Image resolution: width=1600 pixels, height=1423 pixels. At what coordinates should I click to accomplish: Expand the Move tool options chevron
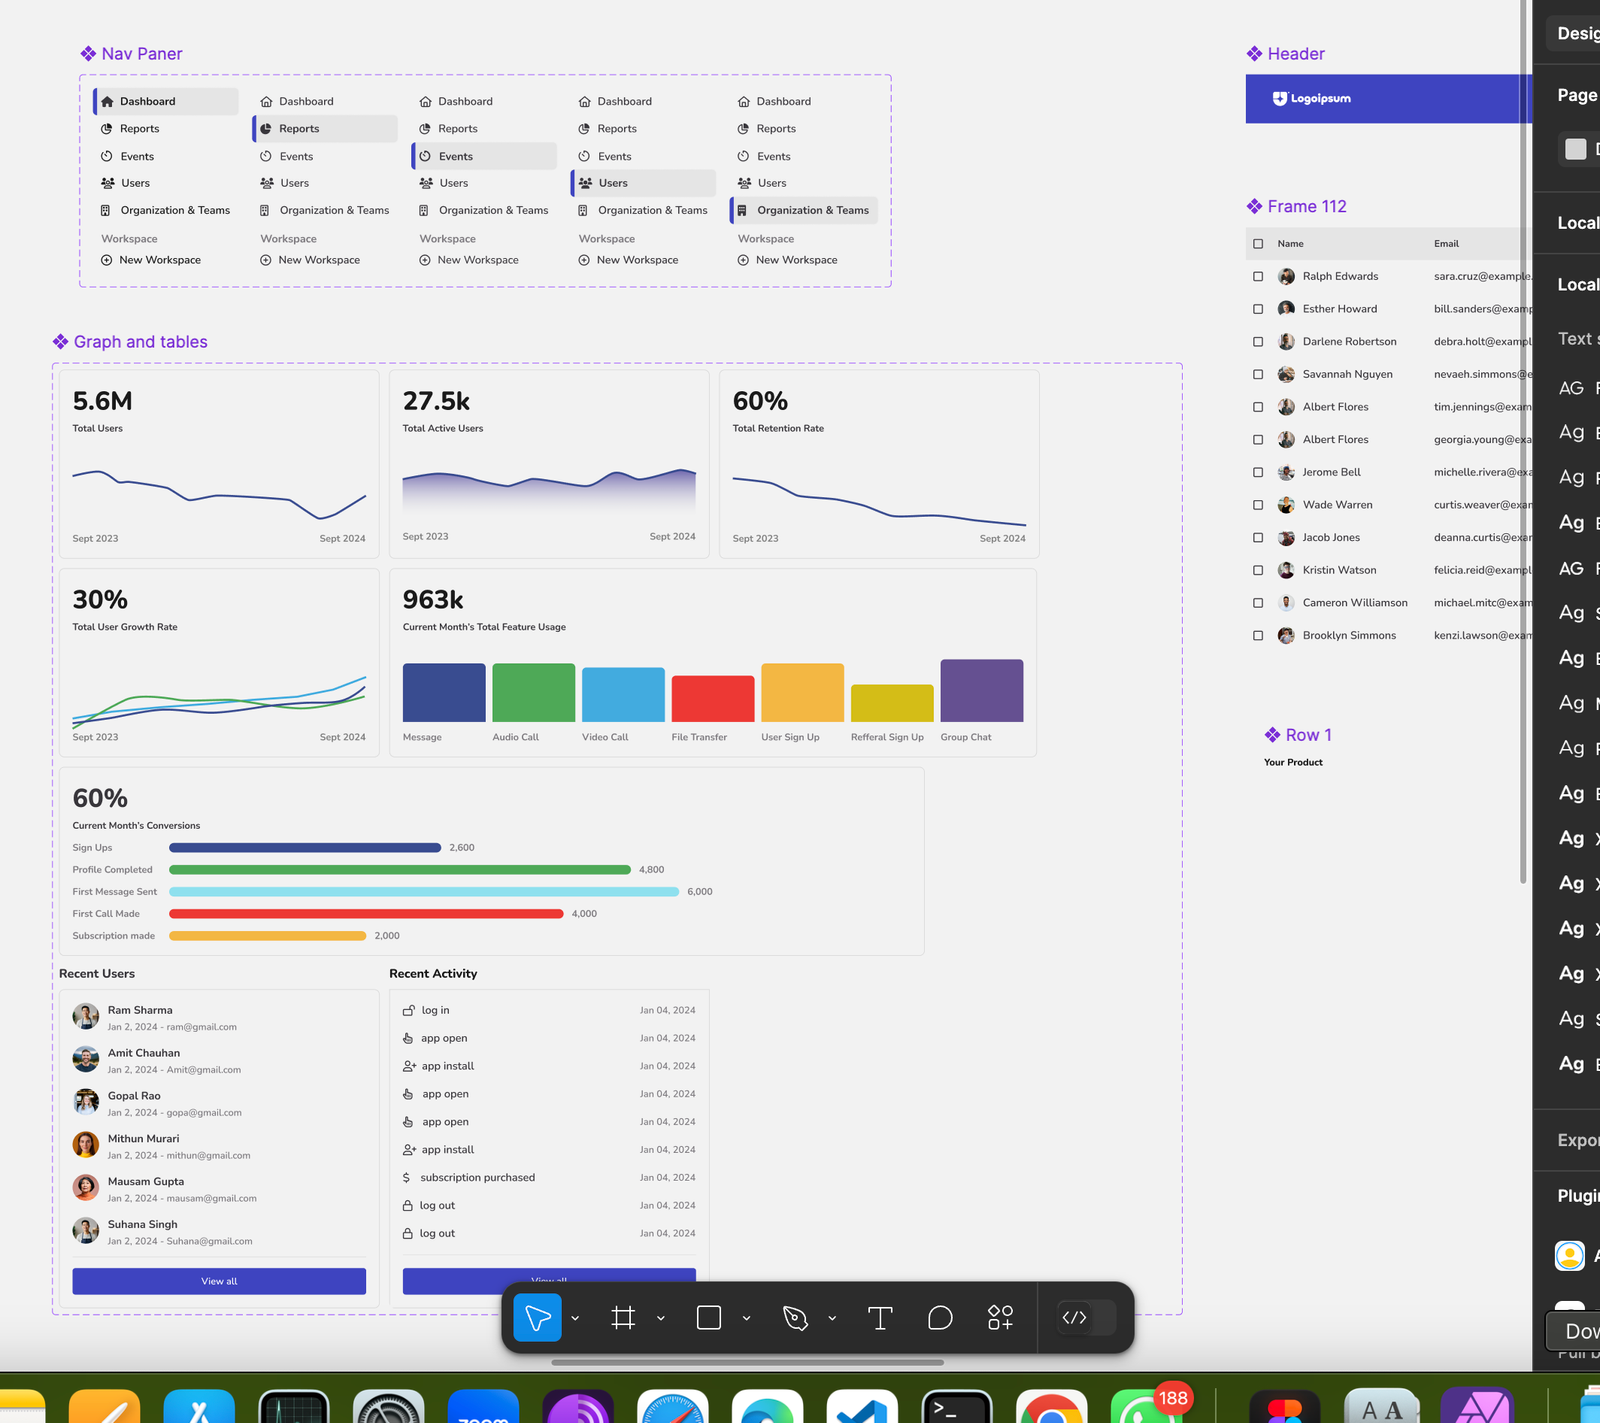[x=575, y=1319]
